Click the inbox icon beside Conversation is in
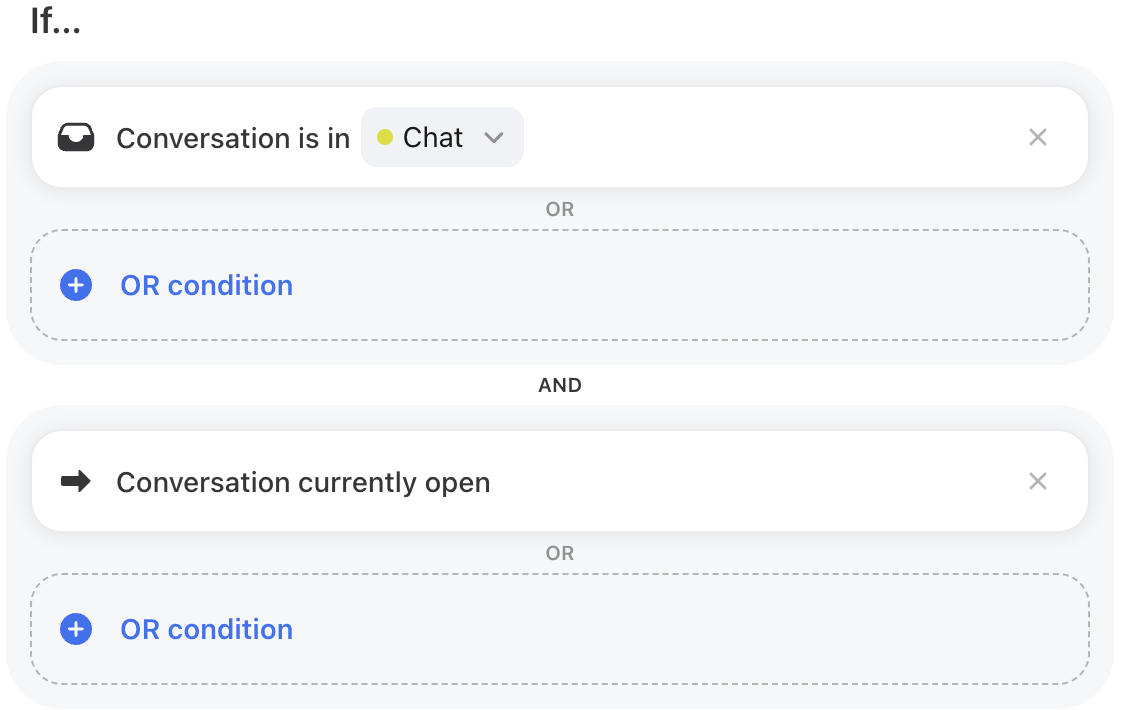 pyautogui.click(x=76, y=137)
